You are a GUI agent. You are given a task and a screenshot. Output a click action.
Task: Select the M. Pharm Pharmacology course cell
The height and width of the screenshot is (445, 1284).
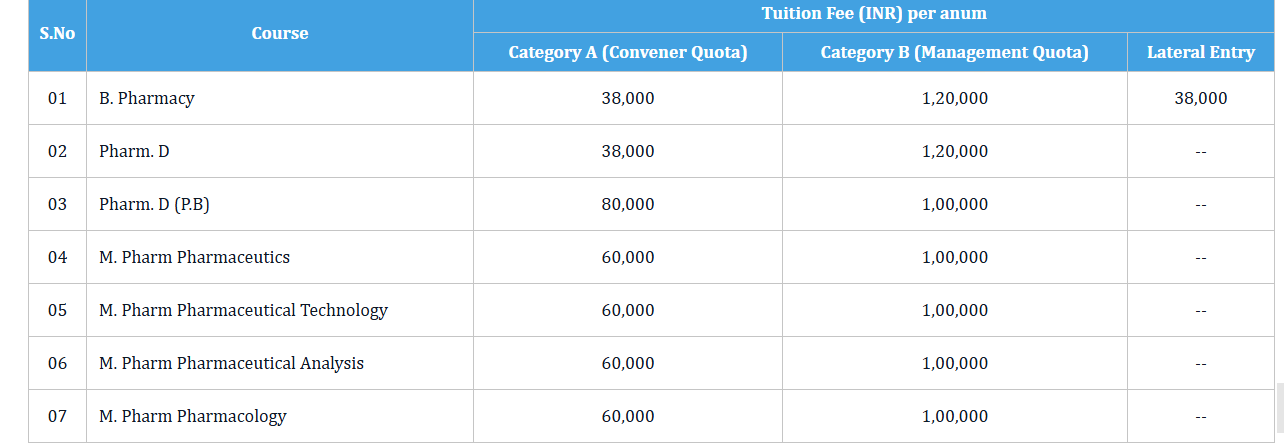pos(193,416)
